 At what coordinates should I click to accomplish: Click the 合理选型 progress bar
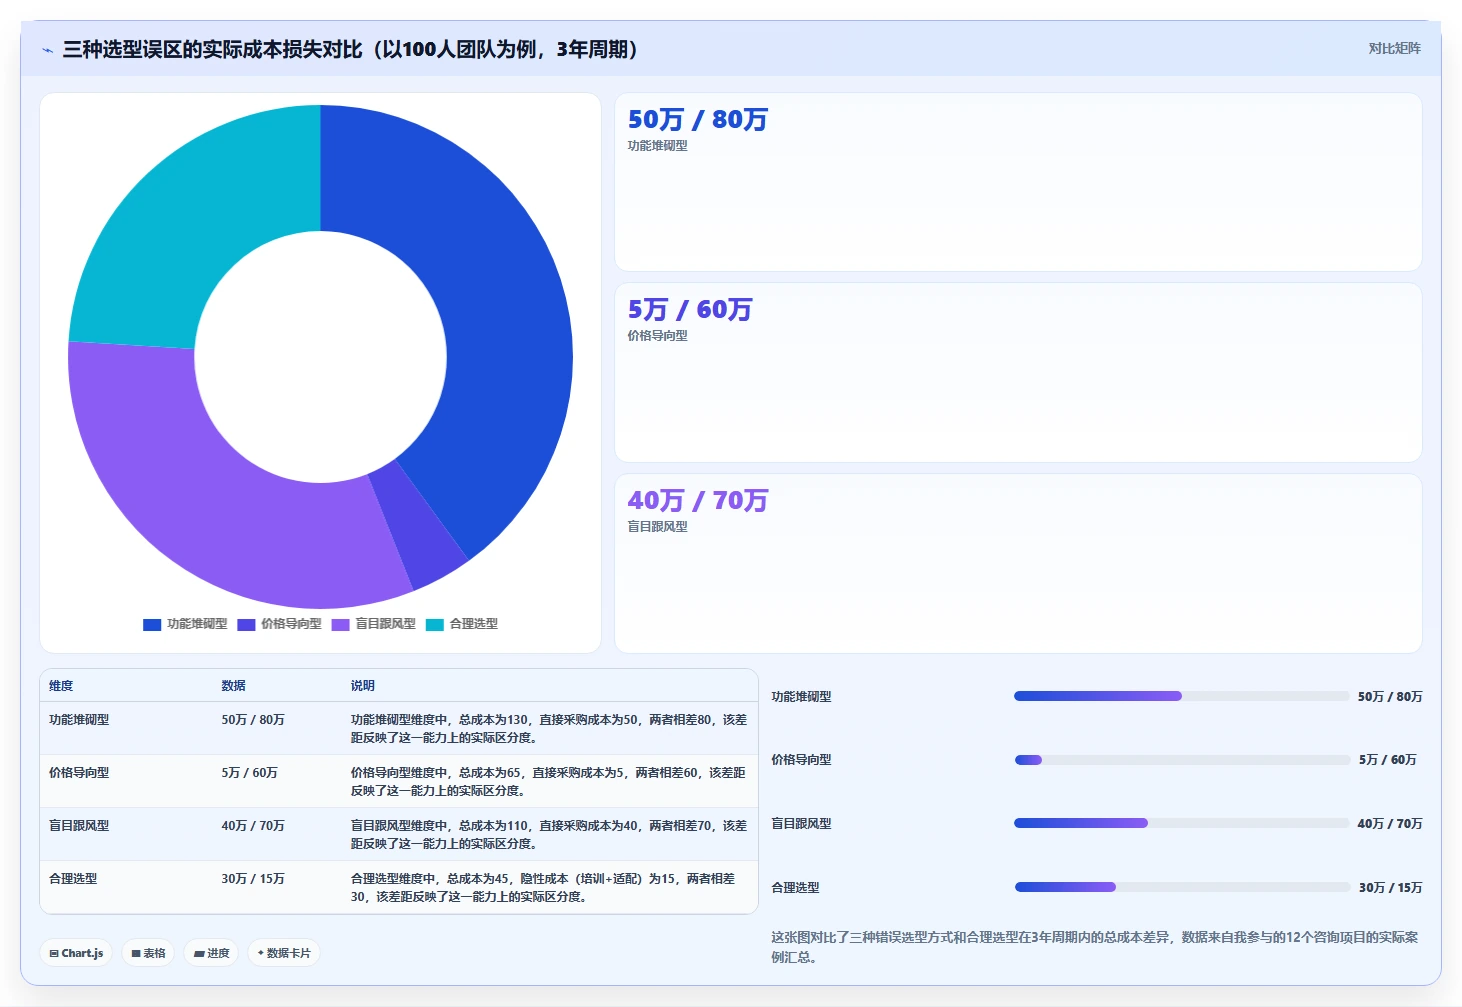pos(1182,887)
